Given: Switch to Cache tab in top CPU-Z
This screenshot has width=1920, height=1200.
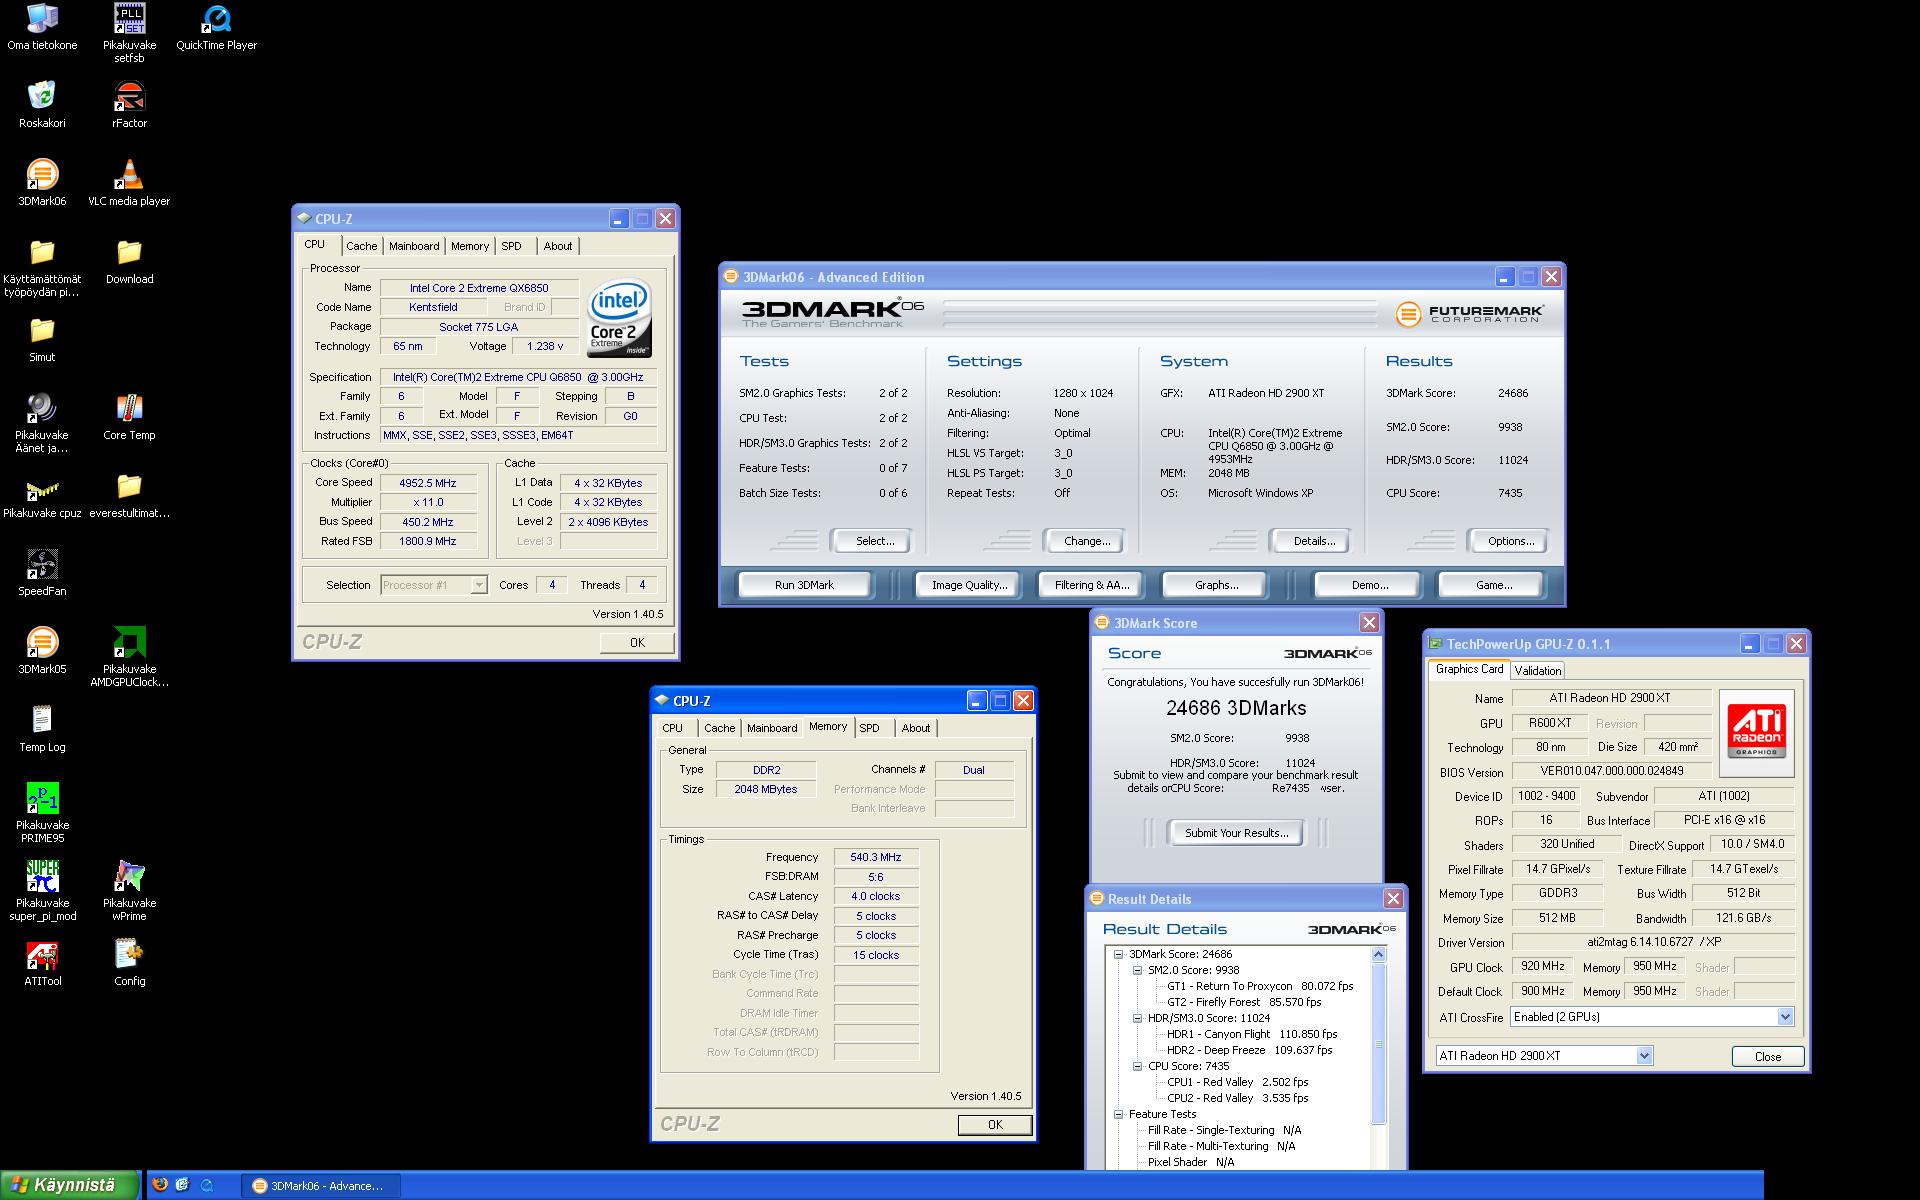Looking at the screenshot, I should pos(362,246).
